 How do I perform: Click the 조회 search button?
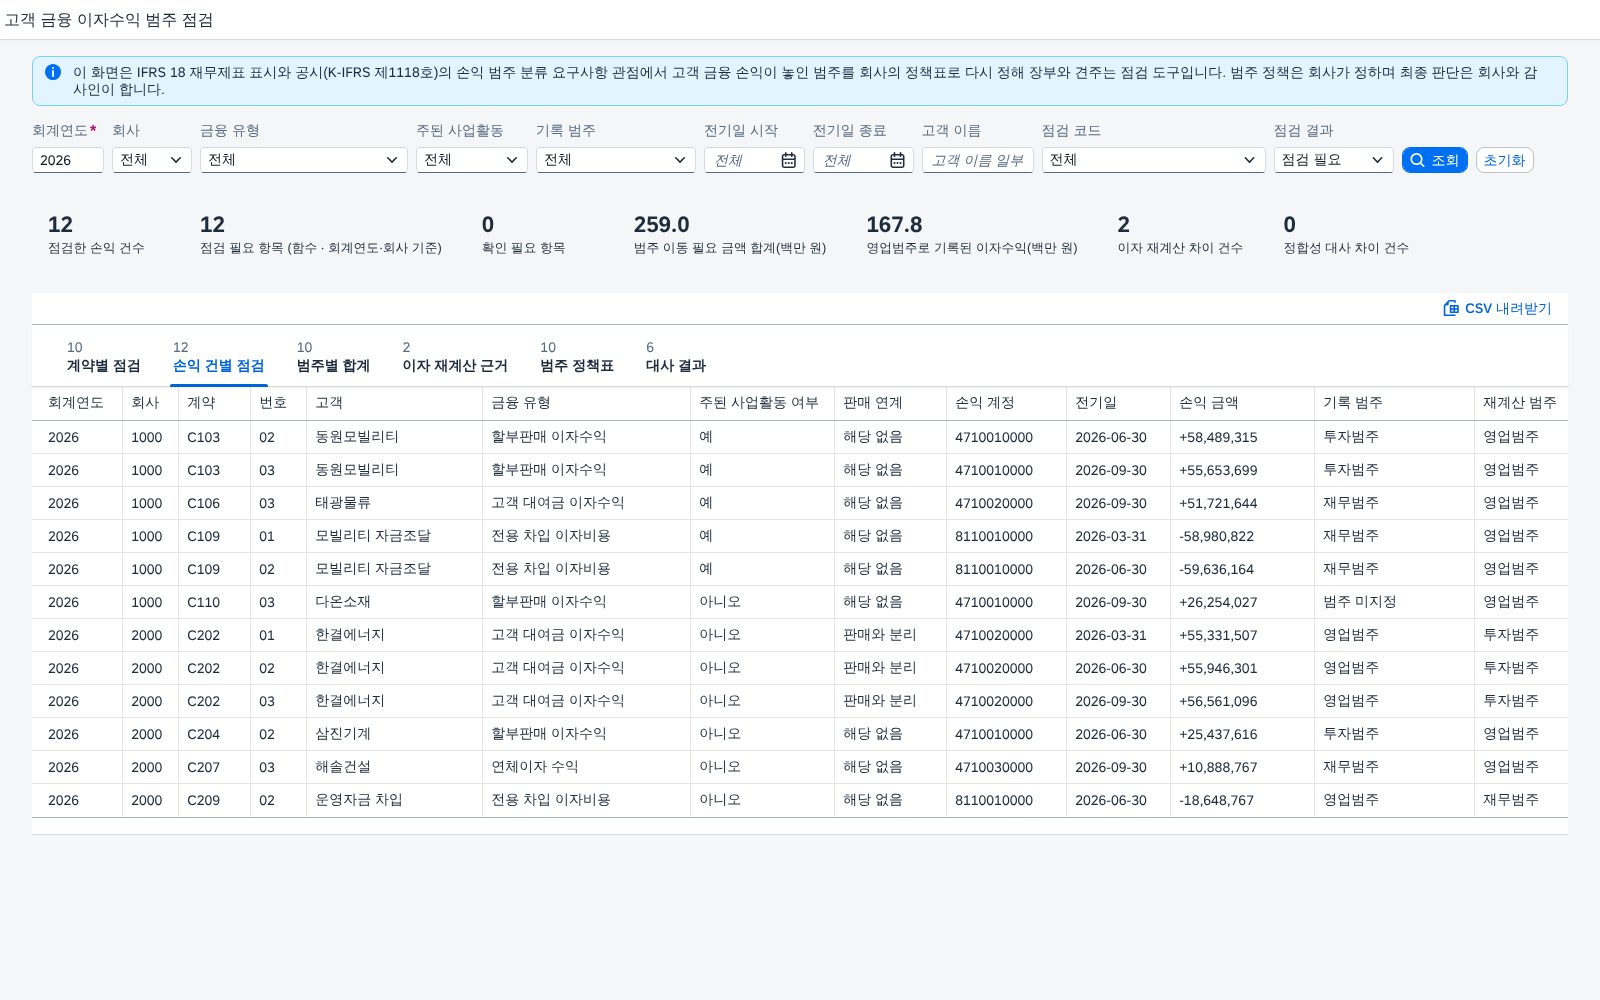1434,160
